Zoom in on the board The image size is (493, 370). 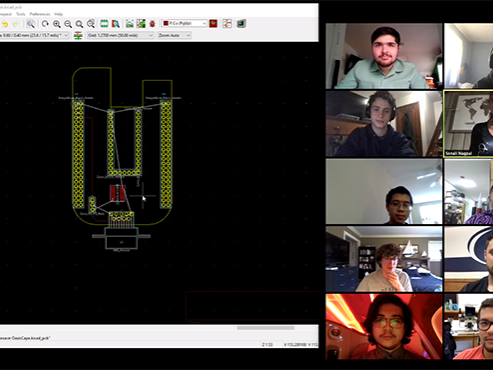57,24
